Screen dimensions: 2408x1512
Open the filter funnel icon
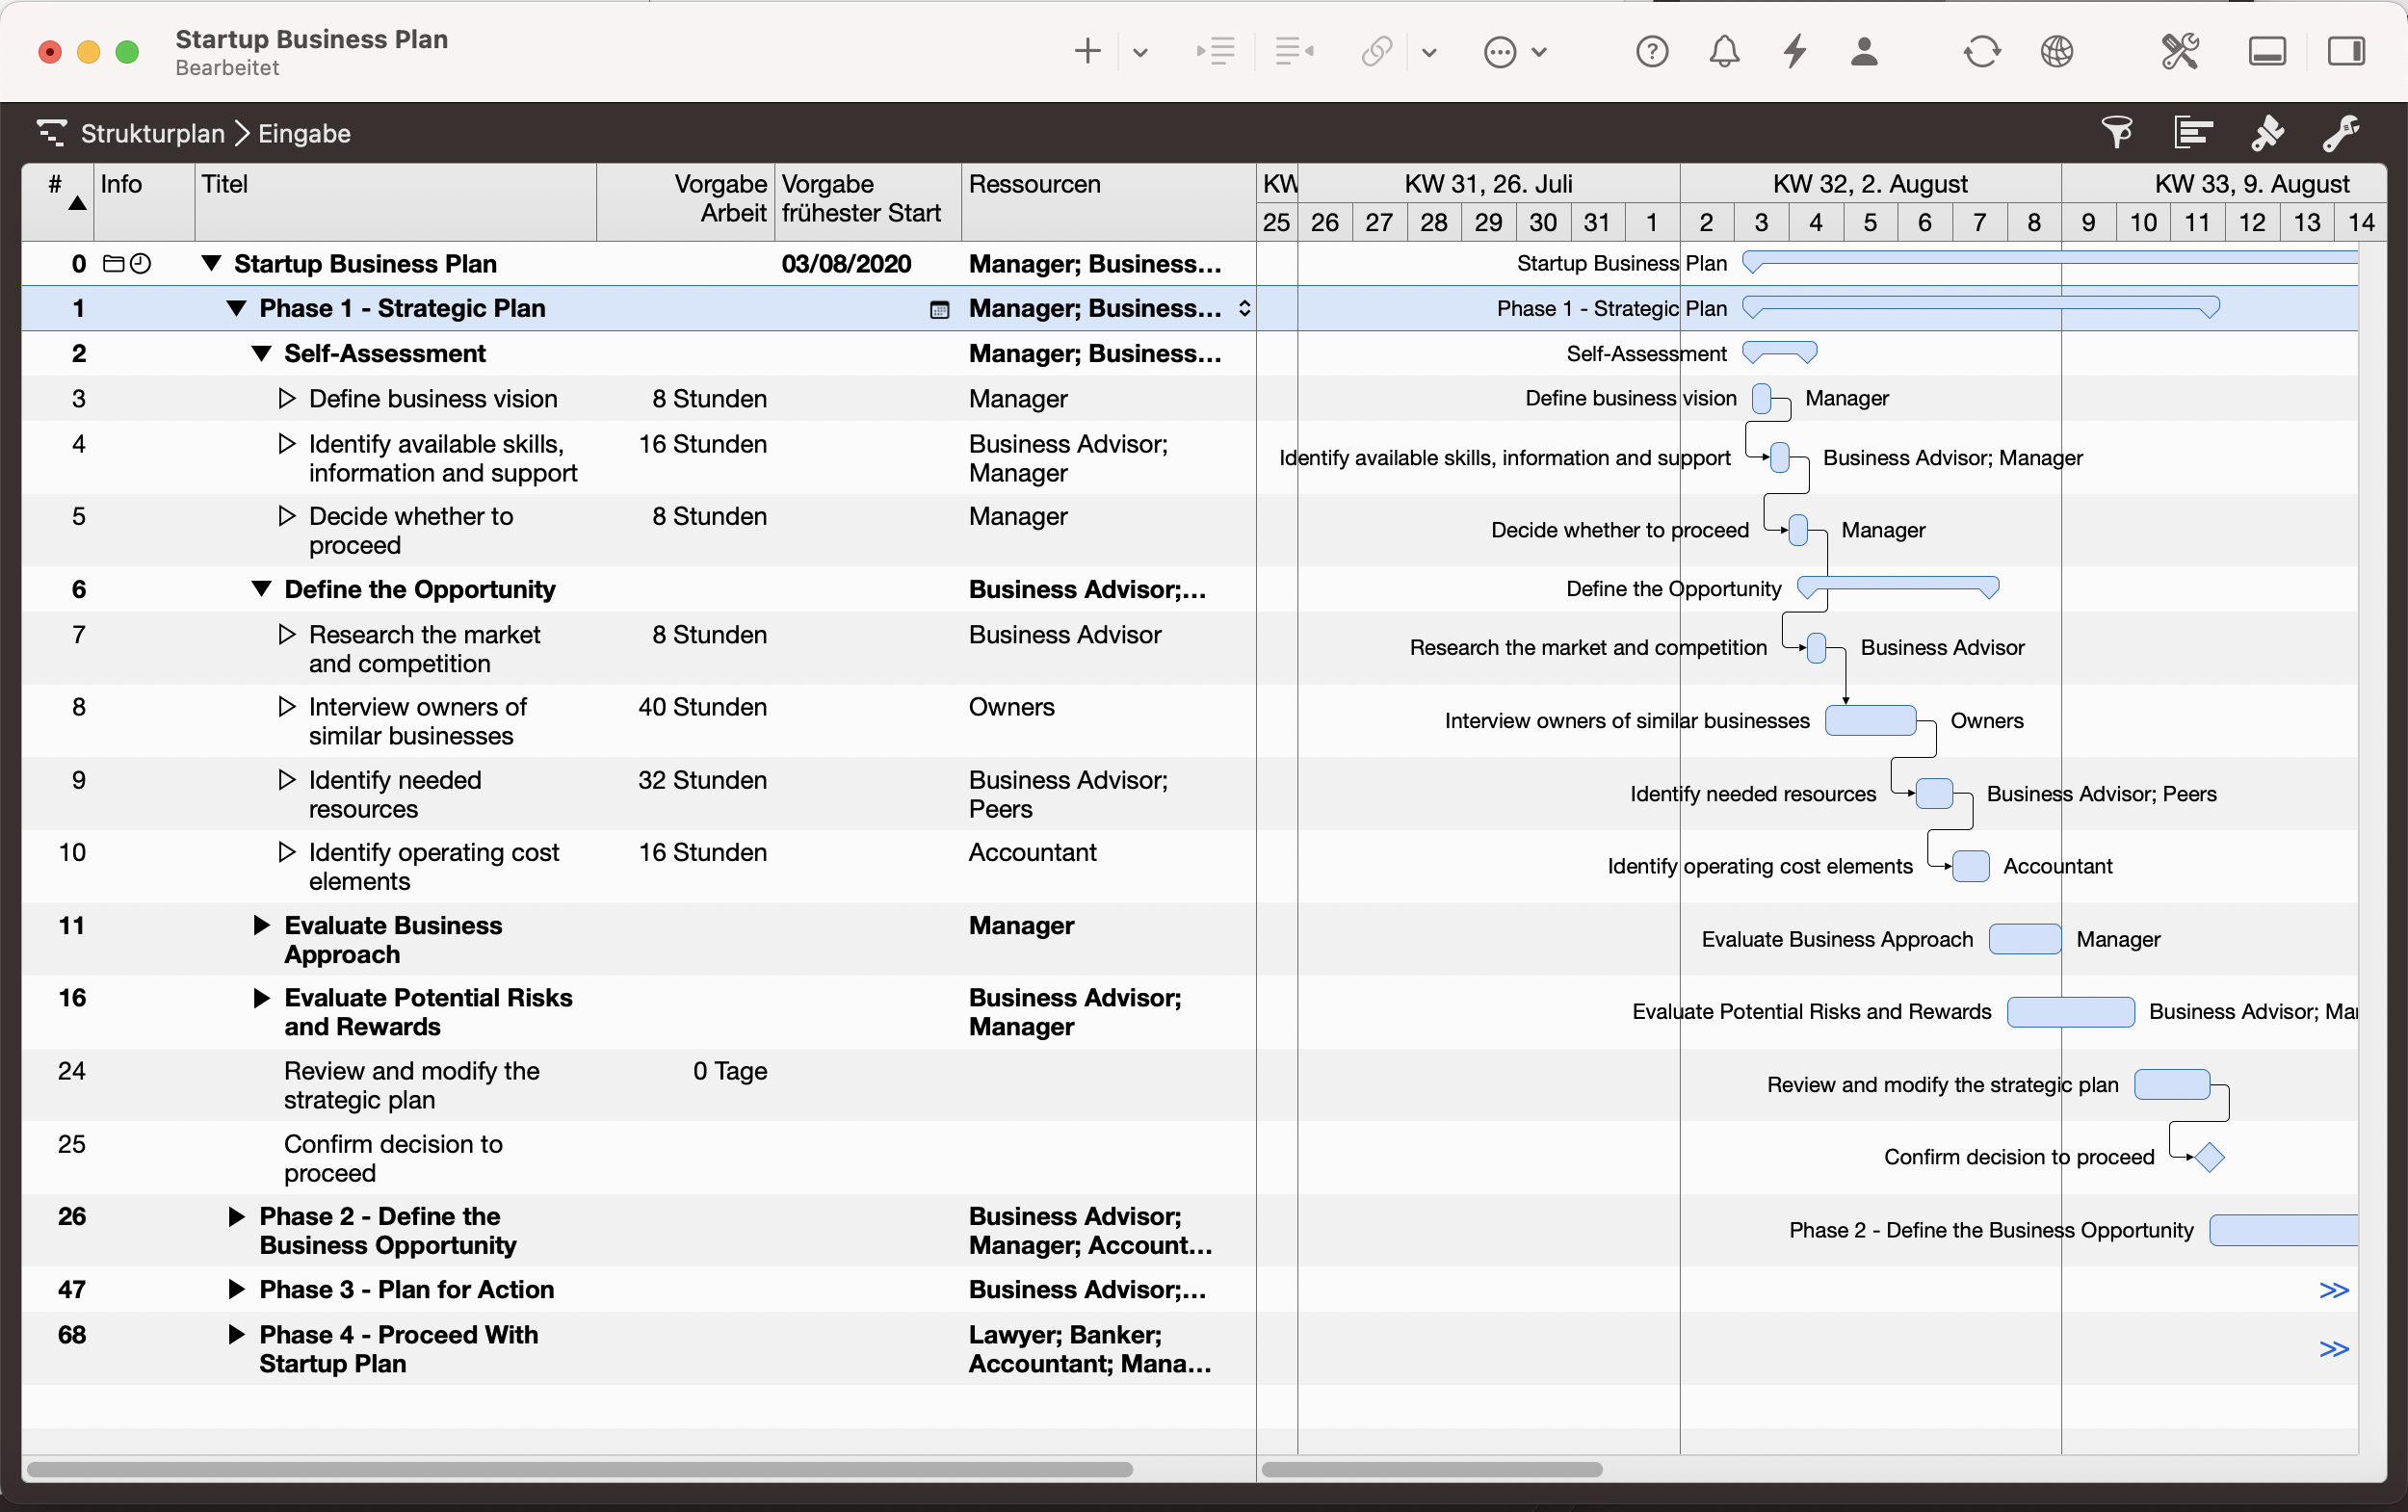coord(2116,133)
